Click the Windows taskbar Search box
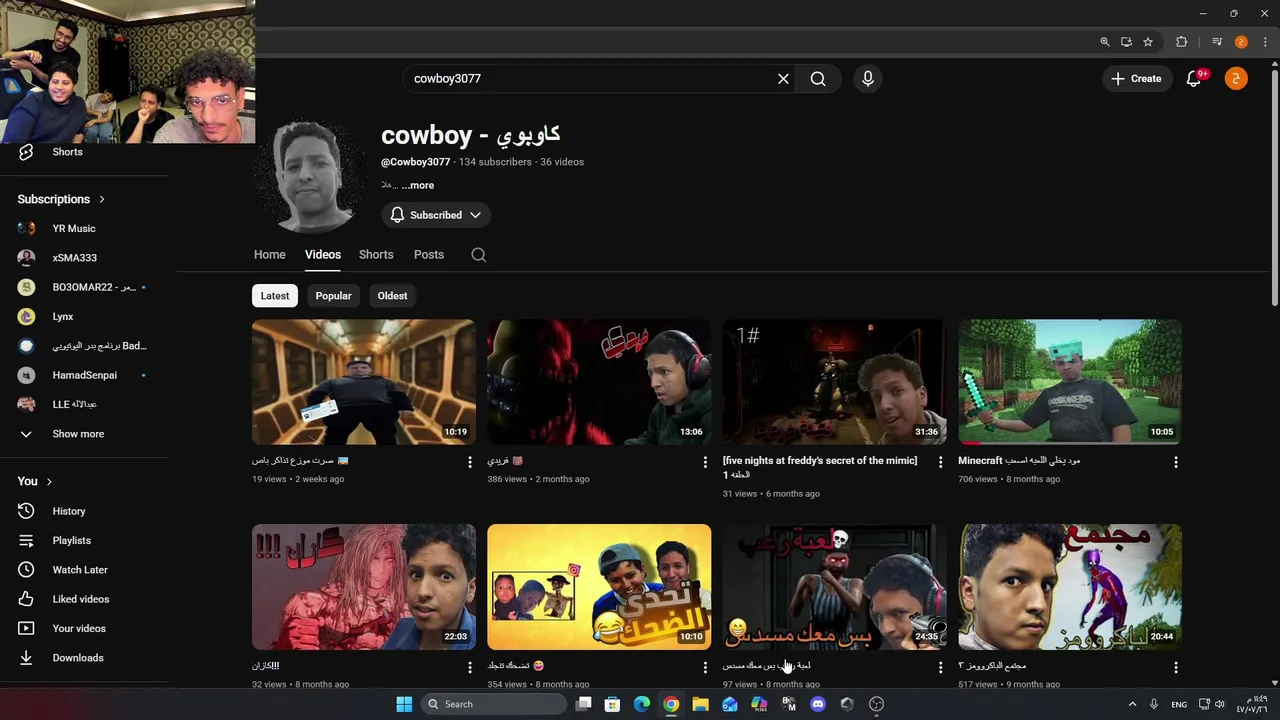1280x720 pixels. [x=495, y=704]
